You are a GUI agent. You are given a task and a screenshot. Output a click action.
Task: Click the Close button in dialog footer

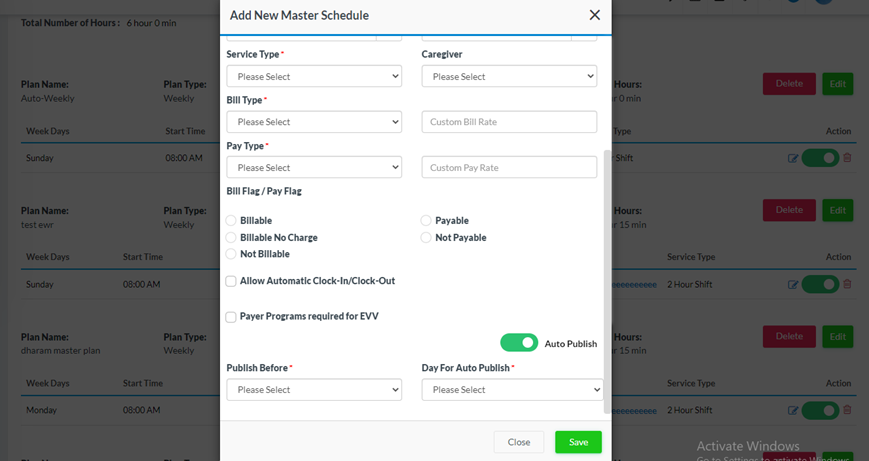click(518, 442)
